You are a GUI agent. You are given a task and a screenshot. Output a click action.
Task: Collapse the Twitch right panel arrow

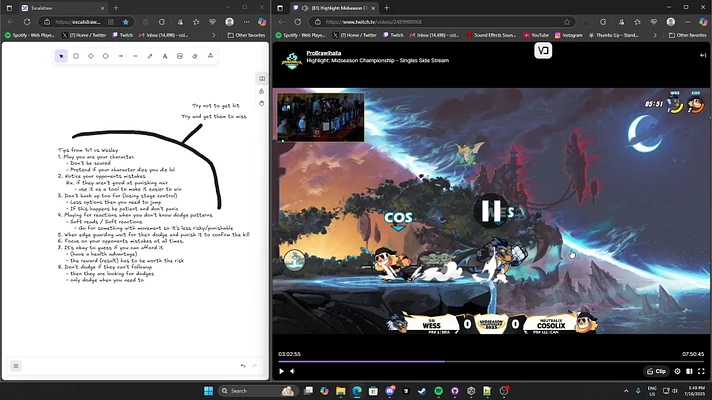(x=703, y=55)
